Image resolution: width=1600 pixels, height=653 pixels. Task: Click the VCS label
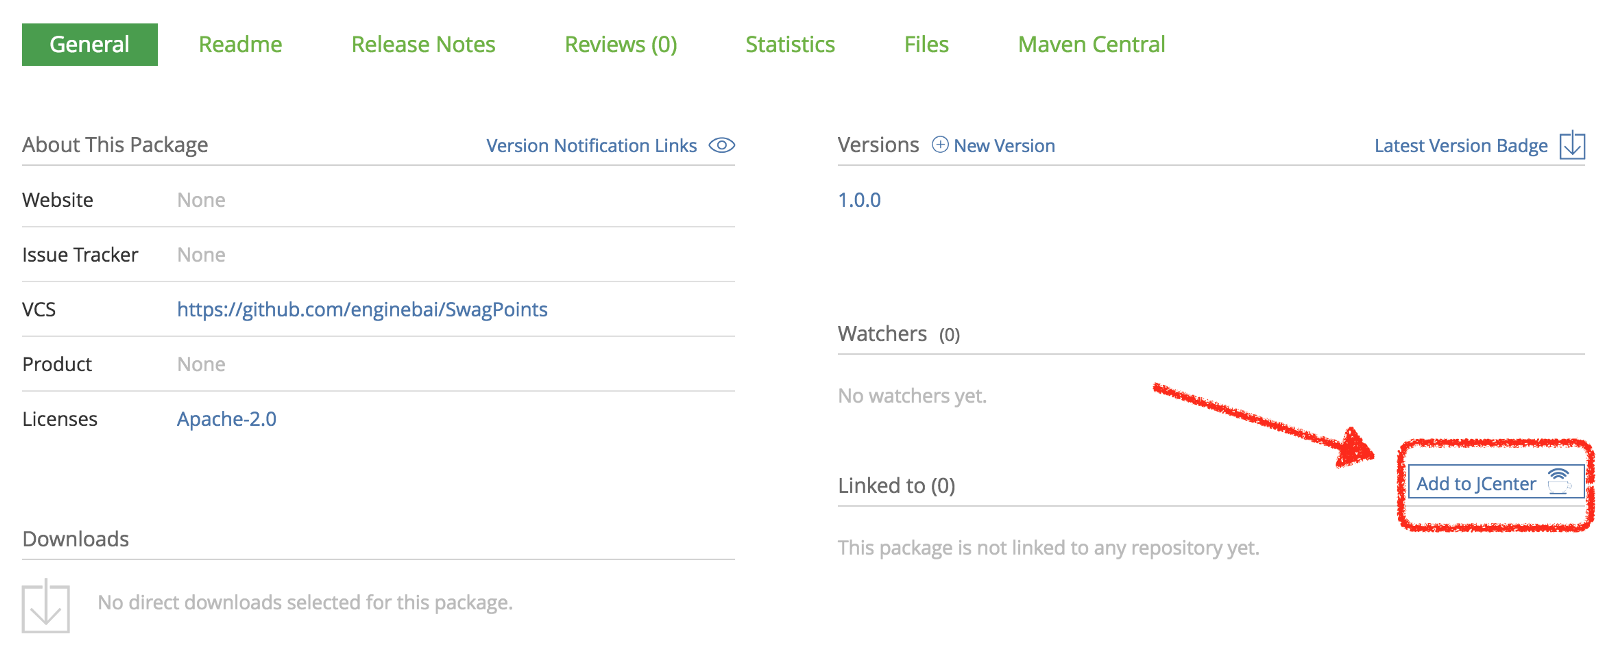39,309
